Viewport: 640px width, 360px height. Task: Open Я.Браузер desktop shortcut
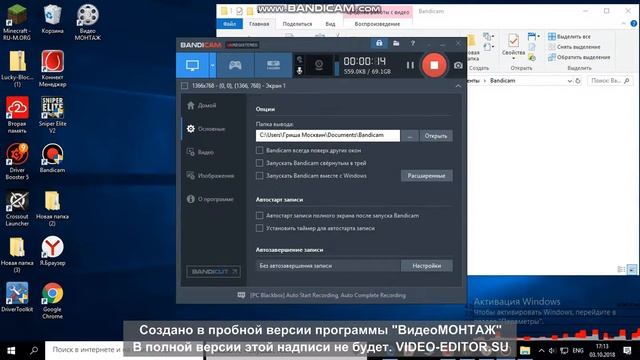(x=52, y=251)
